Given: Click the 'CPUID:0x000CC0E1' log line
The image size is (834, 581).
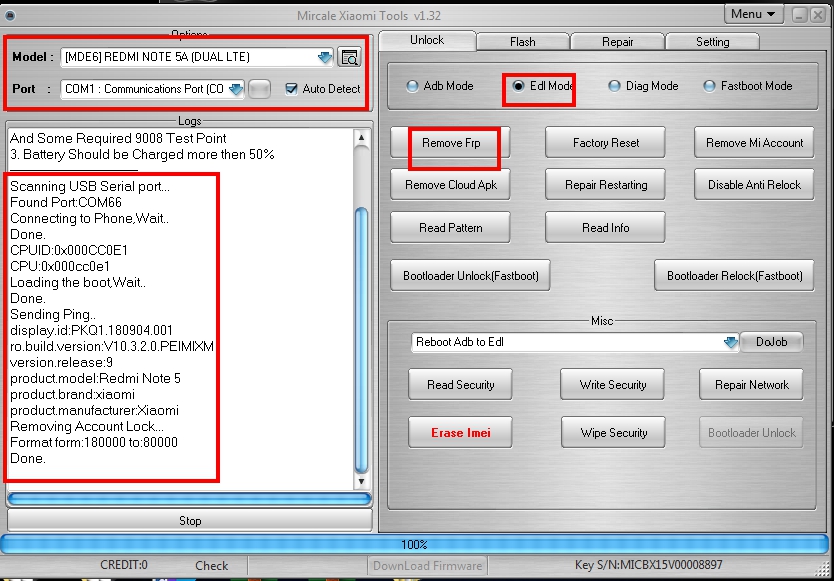Looking at the screenshot, I should click(69, 250).
